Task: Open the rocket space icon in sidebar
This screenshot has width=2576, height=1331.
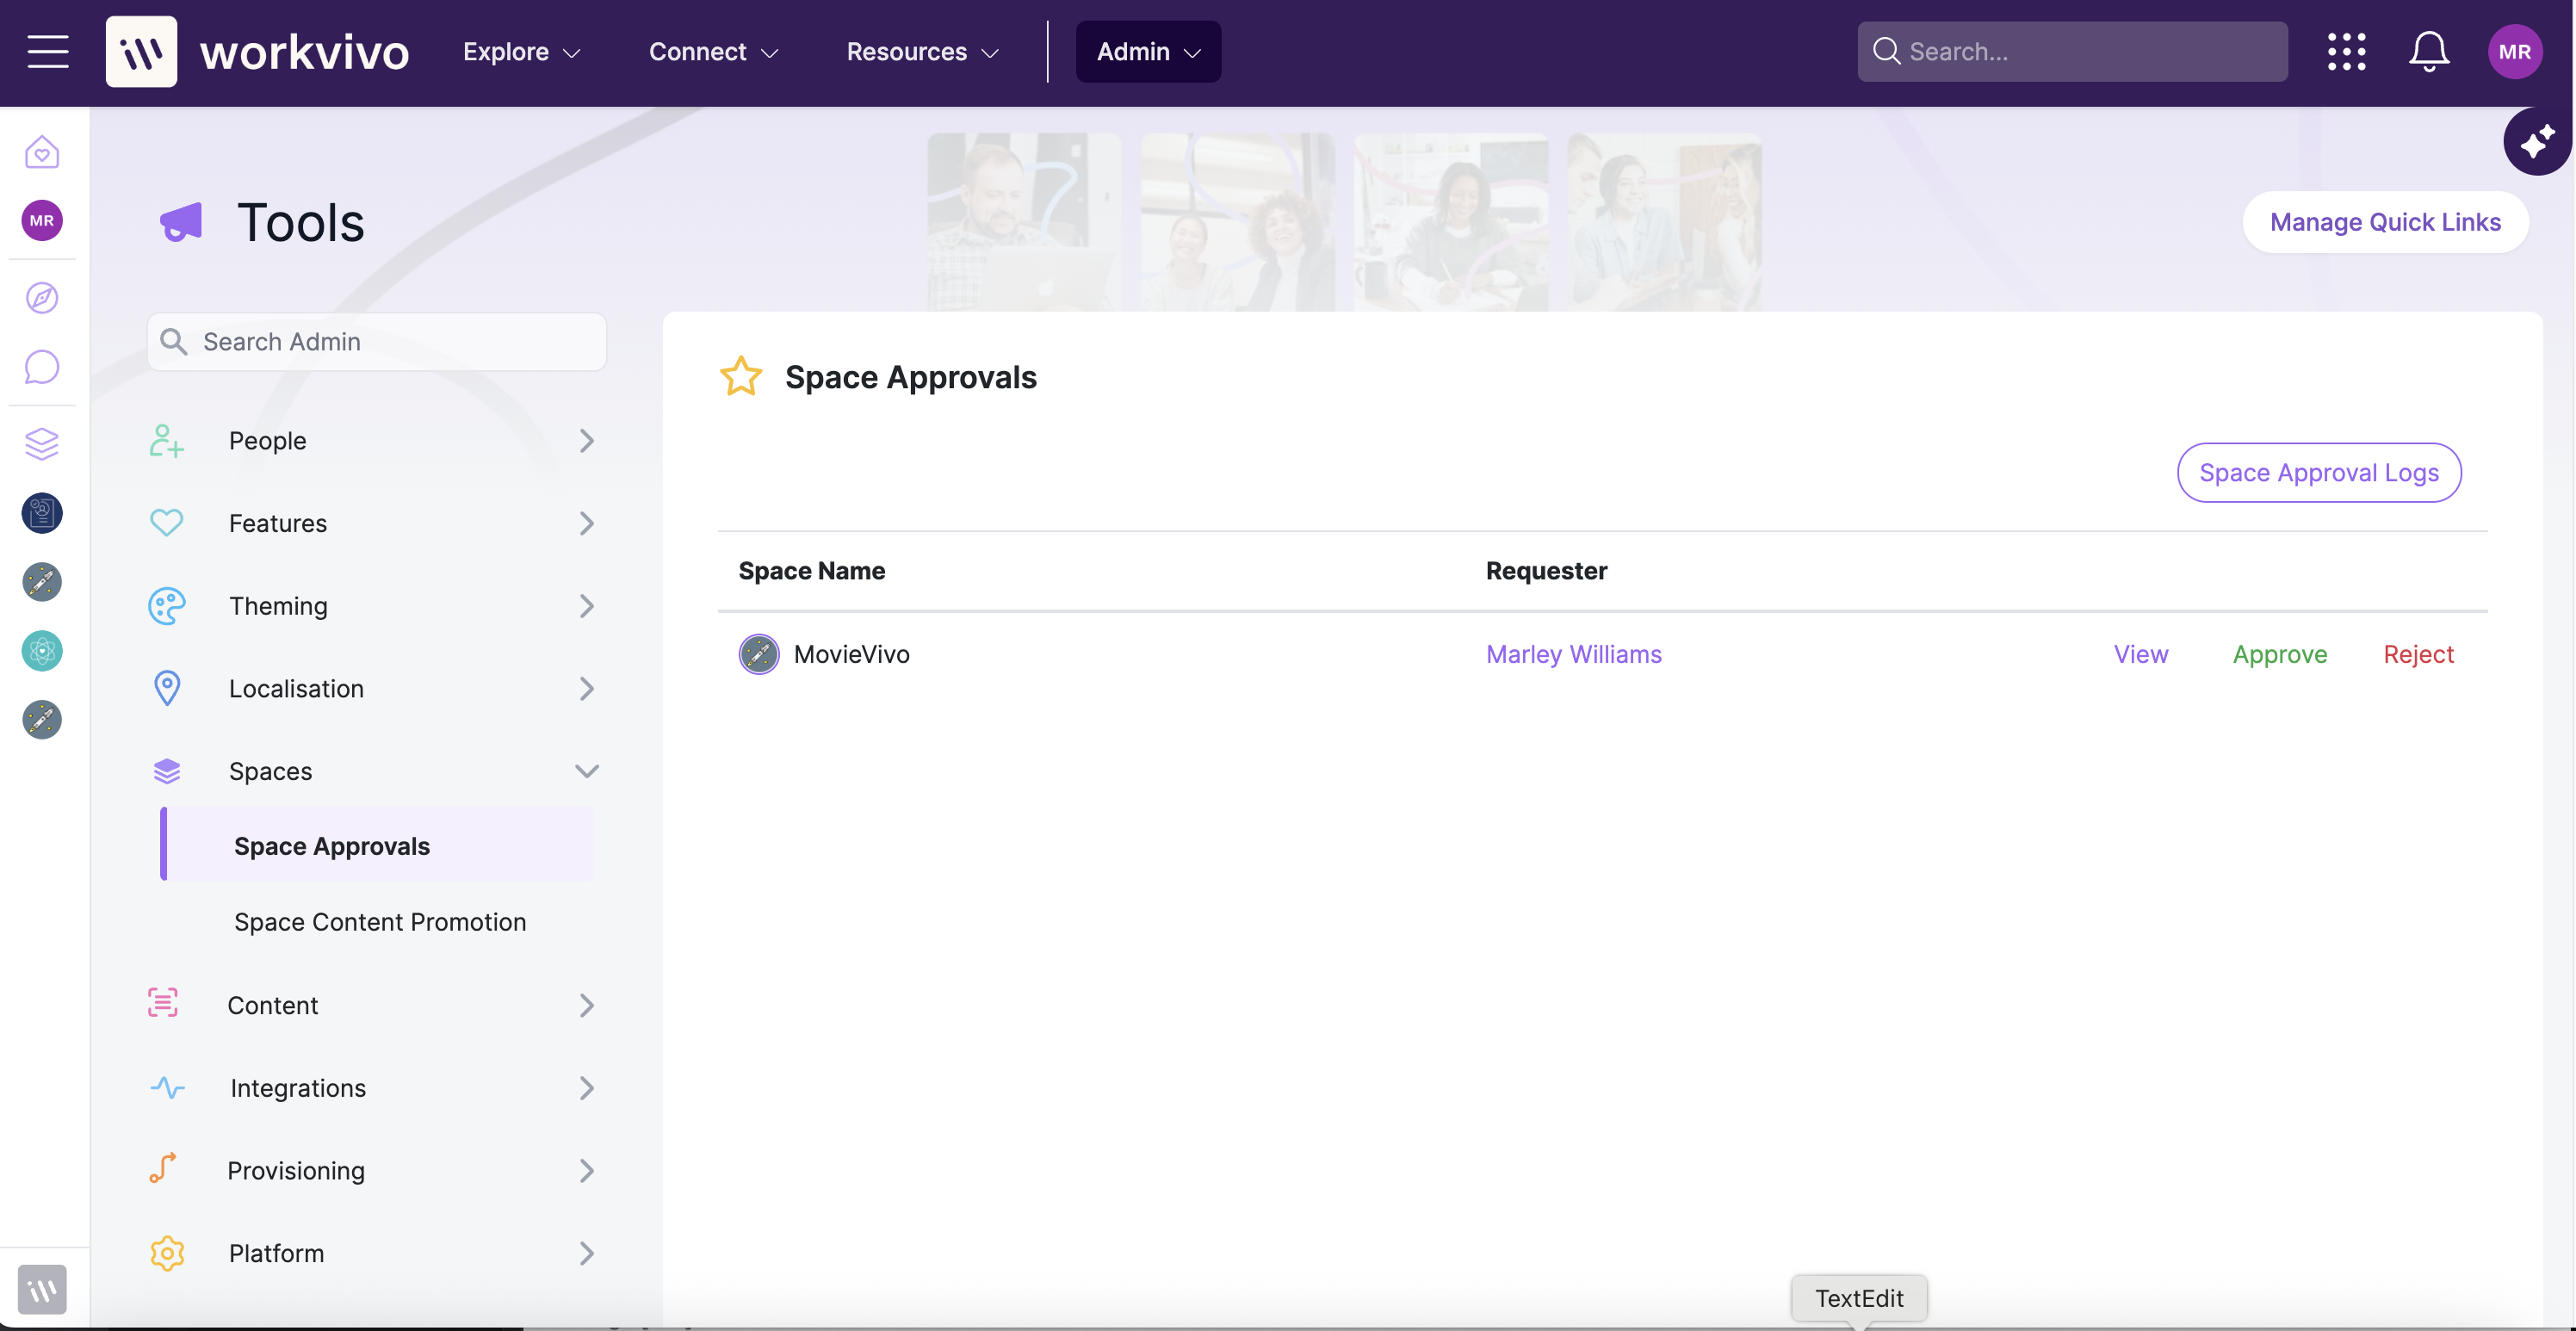Action: pos(42,582)
